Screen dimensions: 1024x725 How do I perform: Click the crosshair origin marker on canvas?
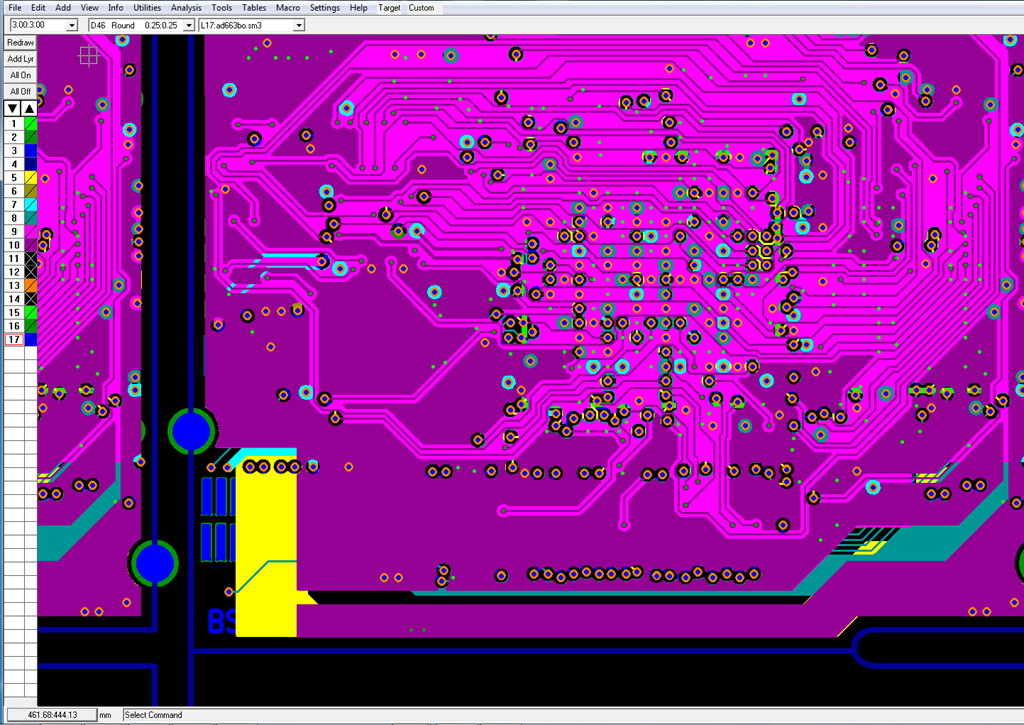coord(89,57)
